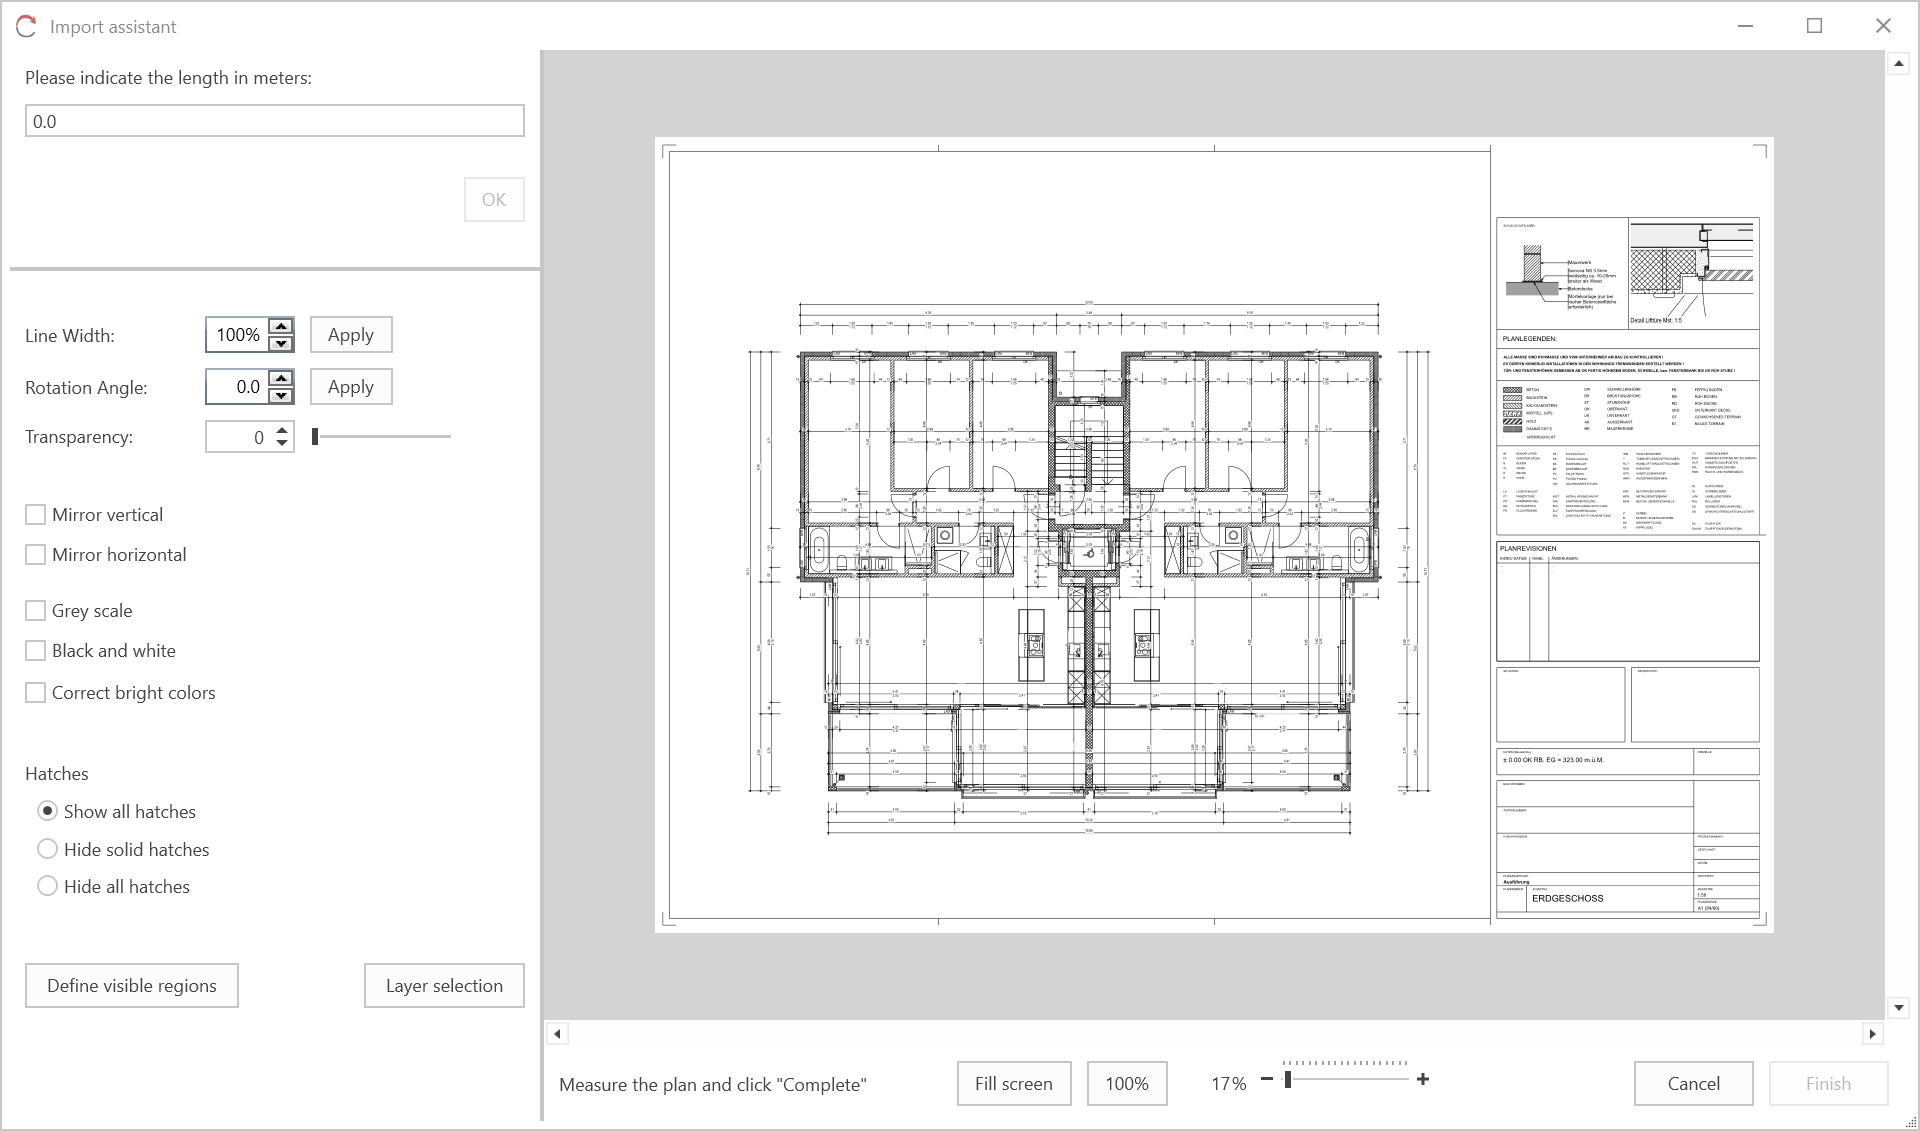Click the length in meters field

[x=274, y=121]
